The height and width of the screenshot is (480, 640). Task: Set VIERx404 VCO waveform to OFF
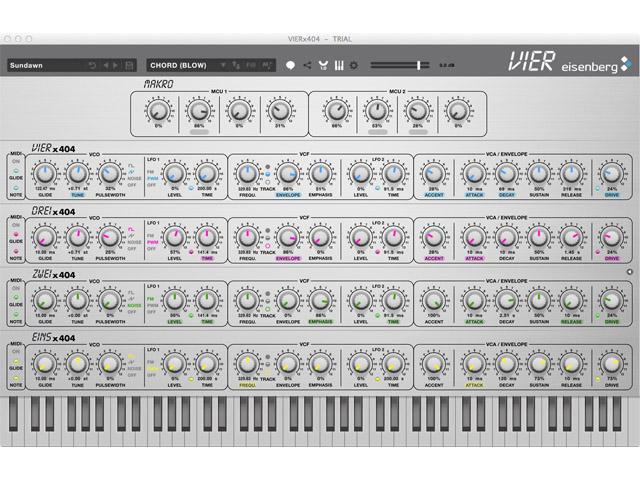coord(131,185)
